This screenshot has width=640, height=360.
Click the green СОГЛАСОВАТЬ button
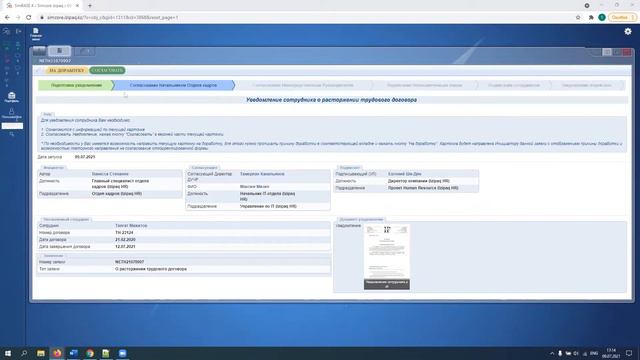click(x=107, y=70)
